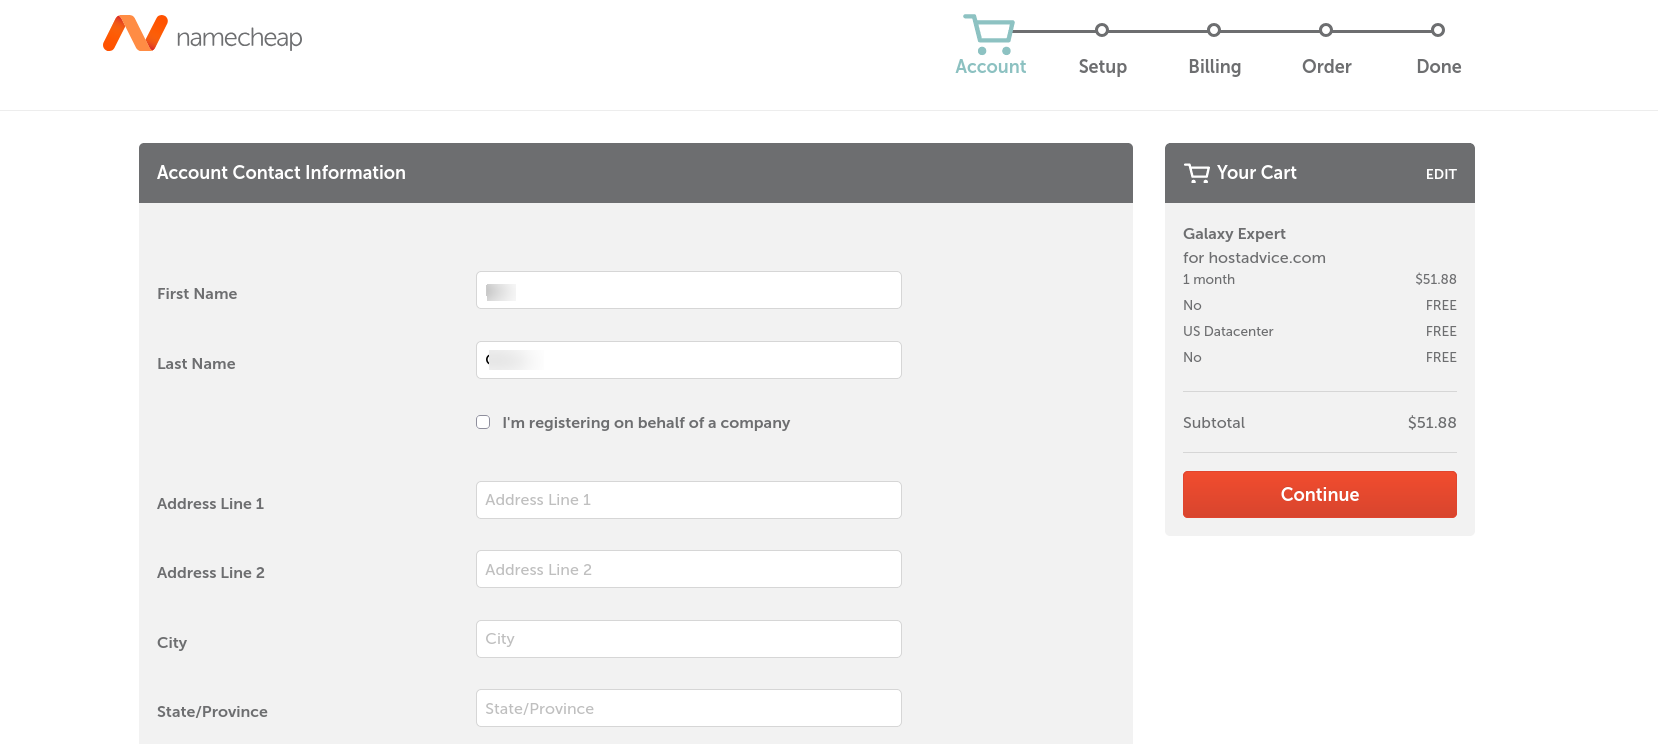Focus the First Name input field
The image size is (1658, 744).
(x=689, y=290)
